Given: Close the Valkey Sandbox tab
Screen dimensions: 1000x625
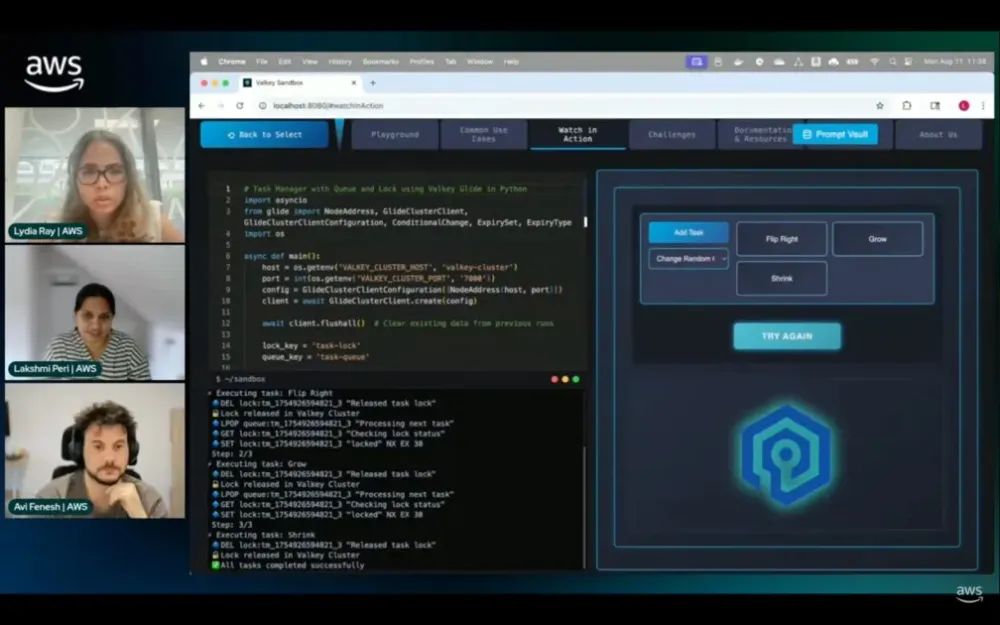Looking at the screenshot, I should click(354, 83).
